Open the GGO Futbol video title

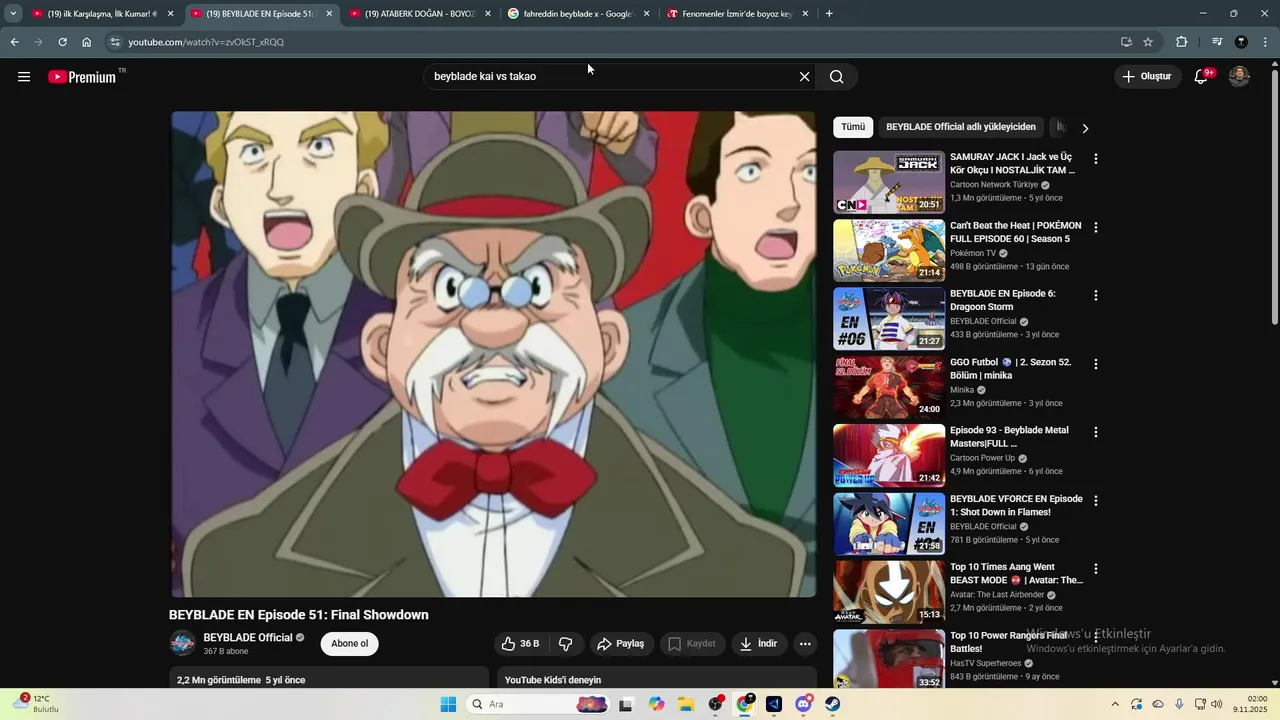point(1011,369)
